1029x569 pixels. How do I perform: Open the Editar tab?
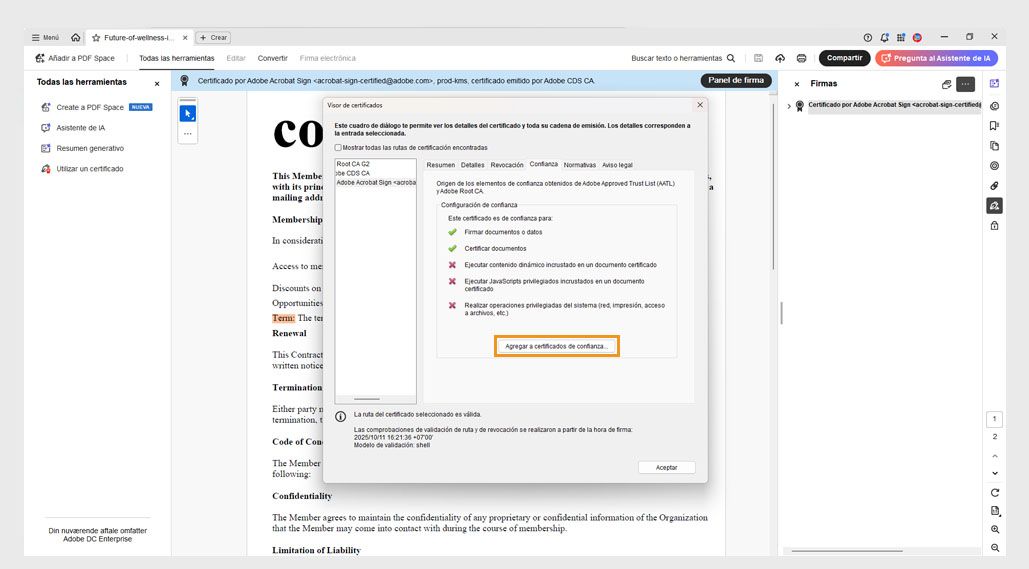tap(236, 58)
